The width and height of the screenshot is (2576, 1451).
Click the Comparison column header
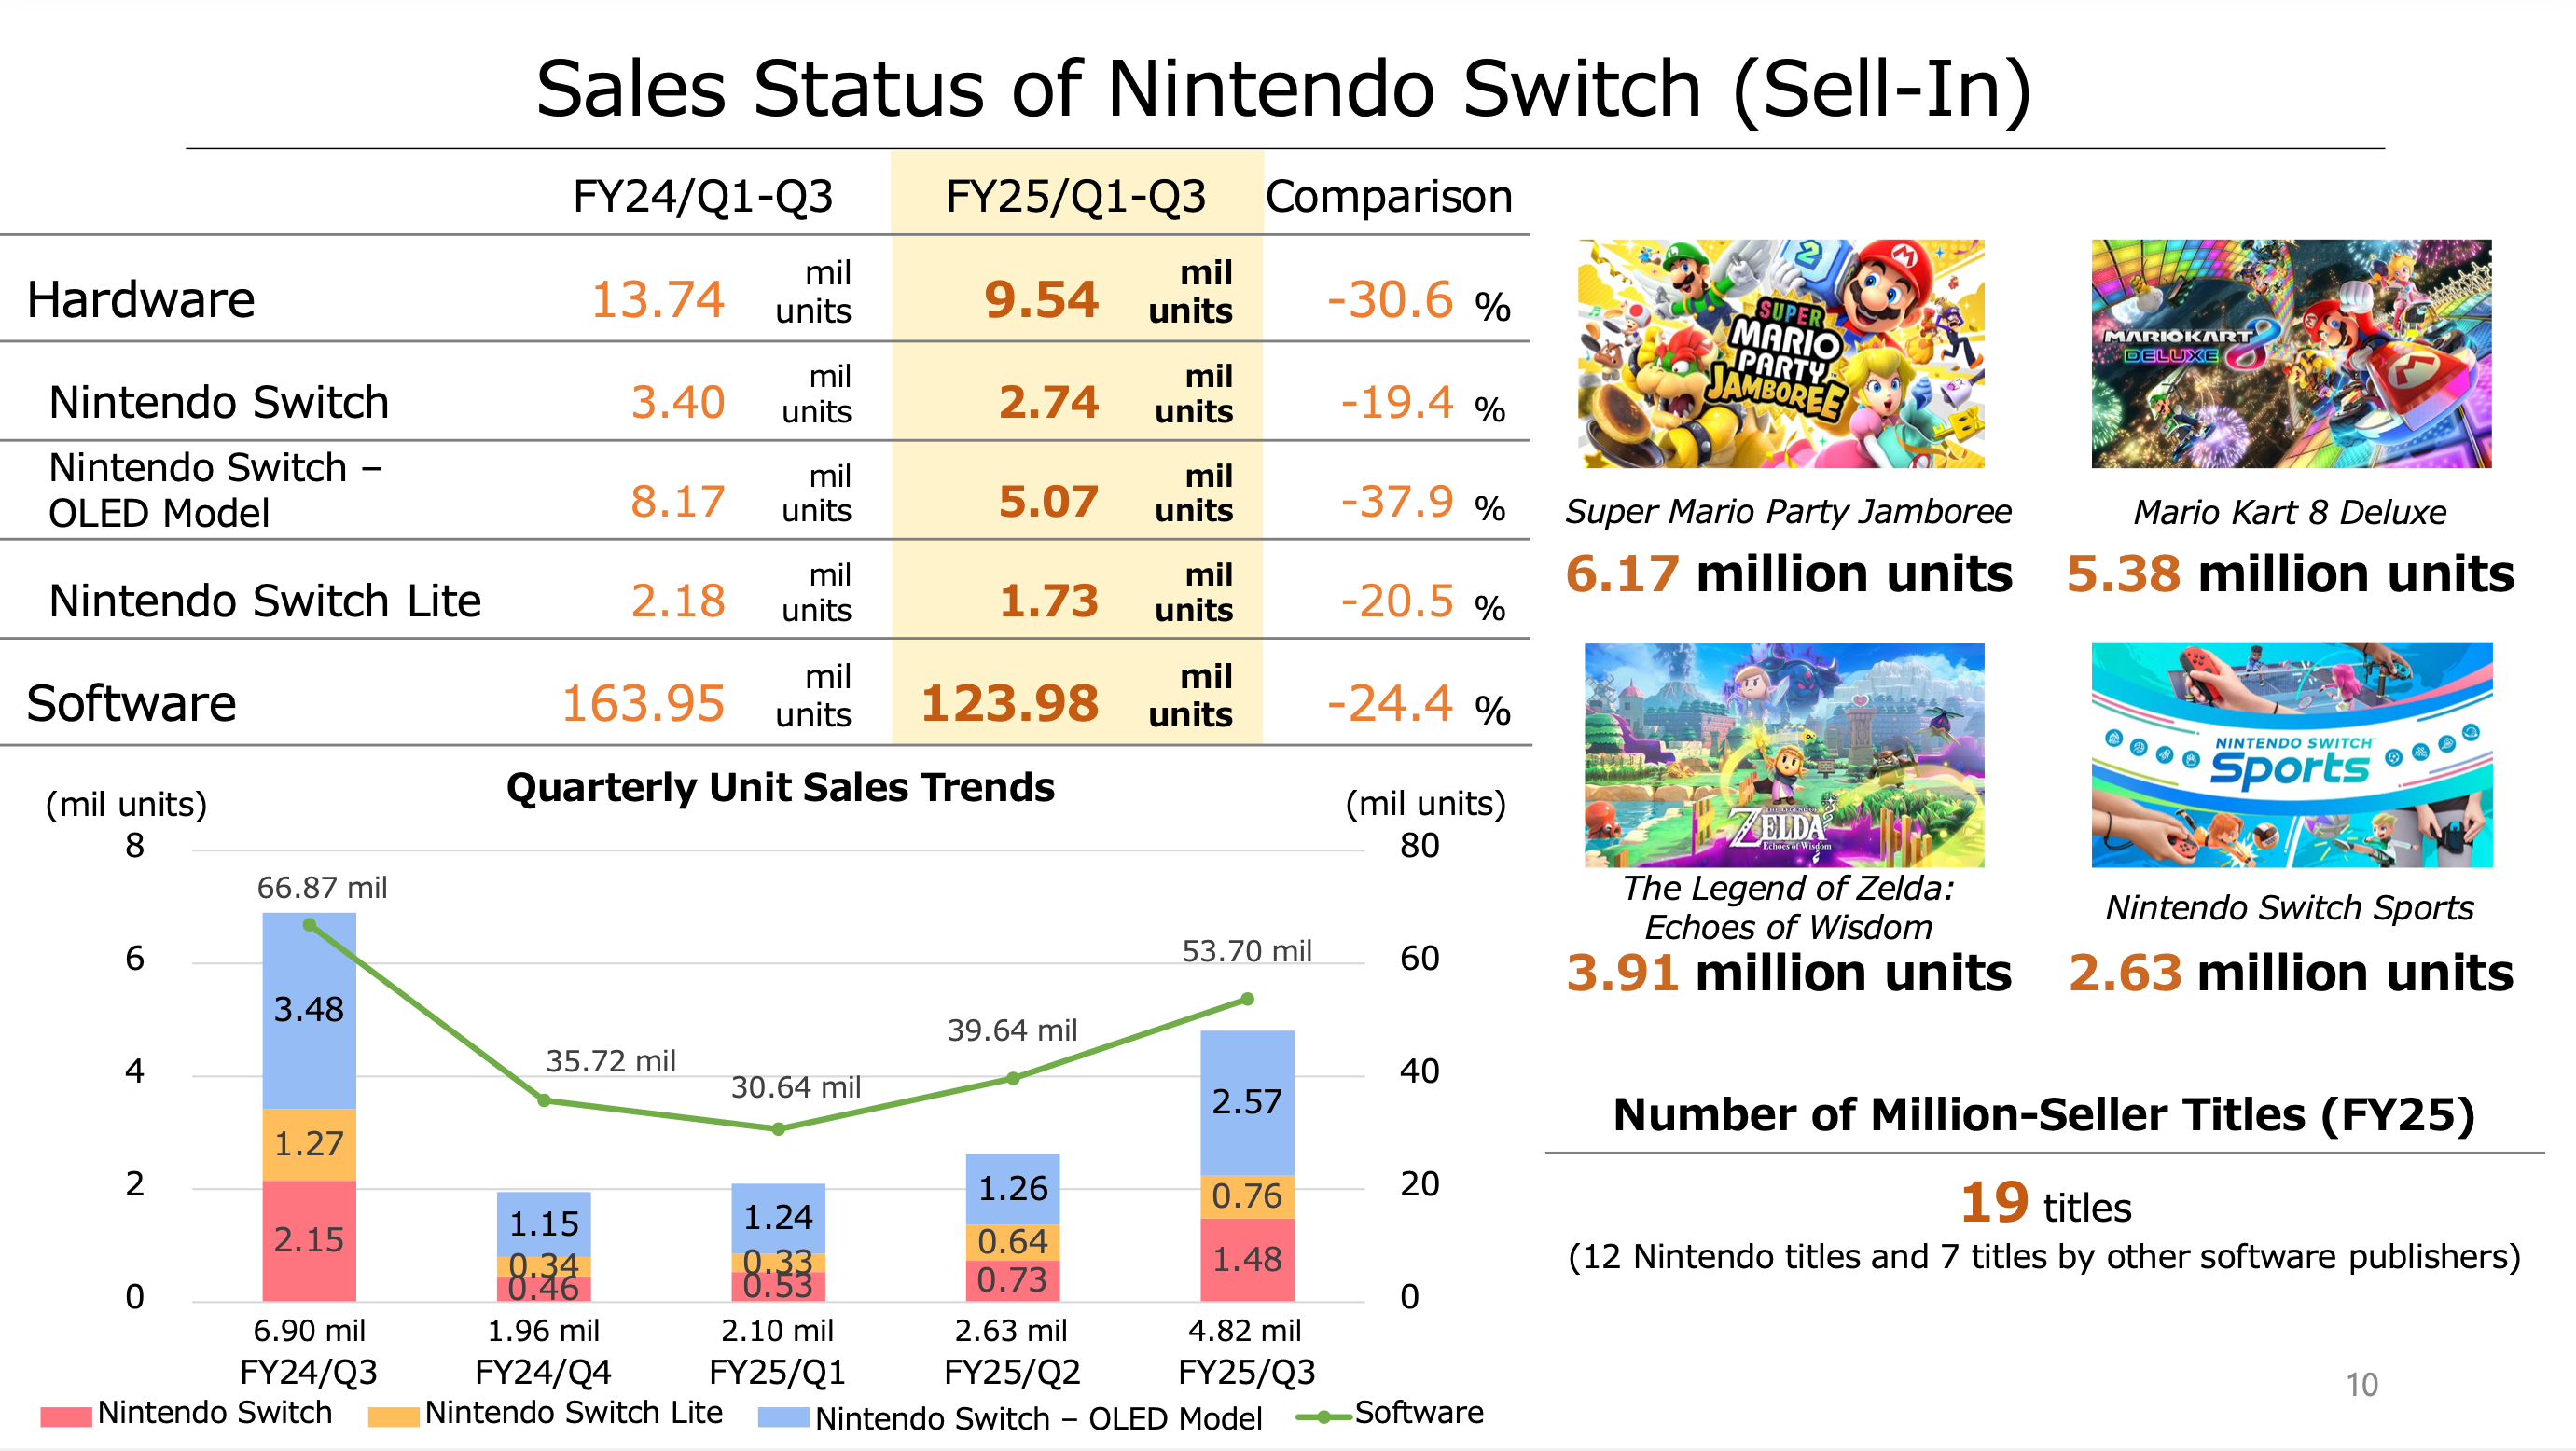pyautogui.click(x=1388, y=196)
